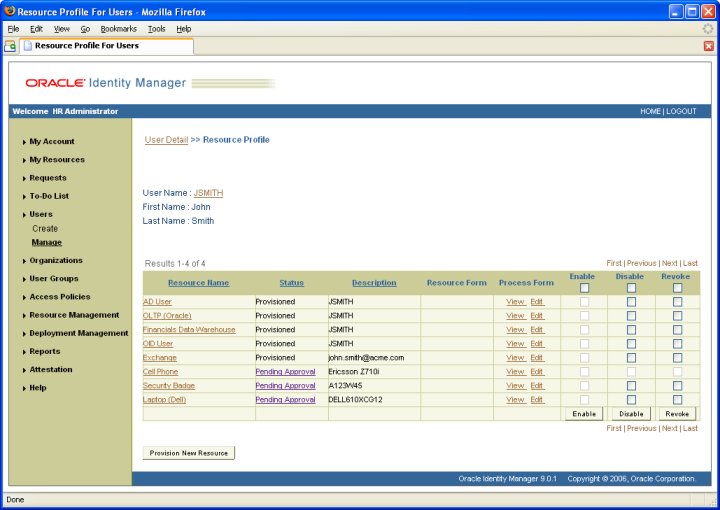The height and width of the screenshot is (510, 720).
Task: Sort by Description column header
Action: 374,283
